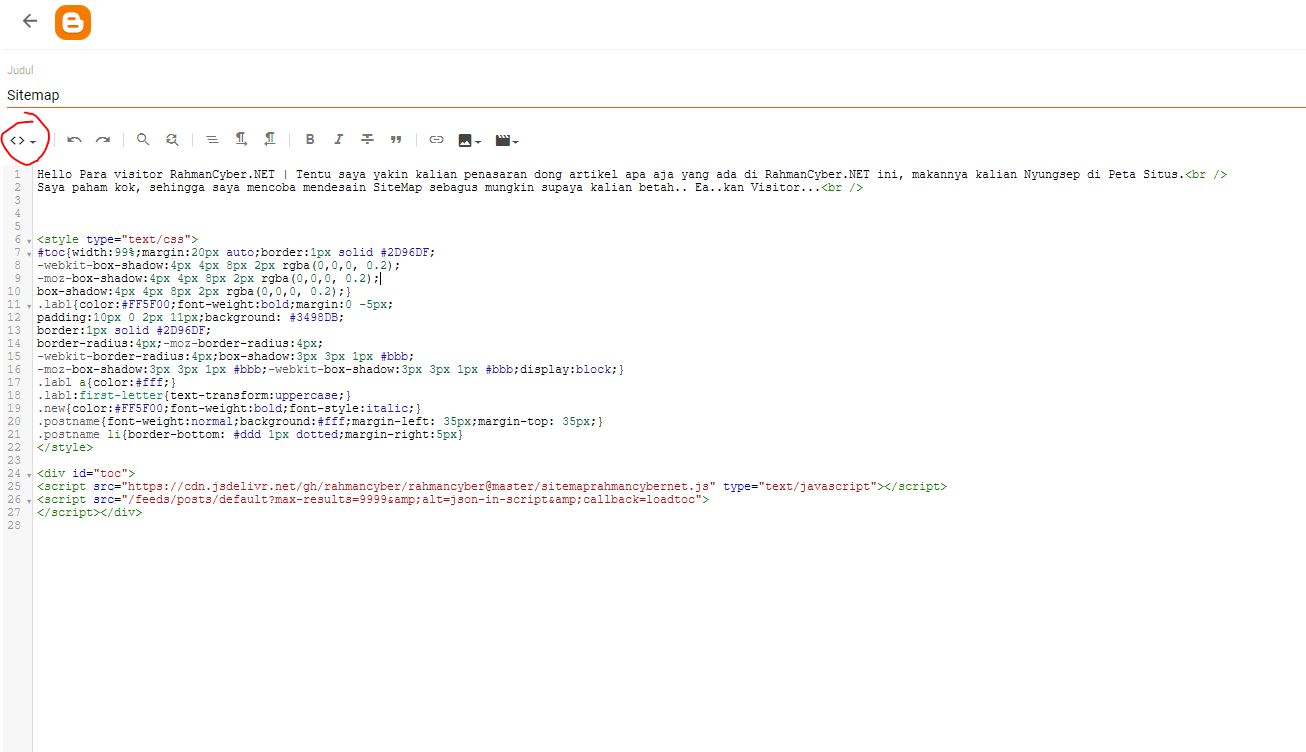Click the '.postname li{border-bottom' line
This screenshot has width=1306, height=752.
point(250,435)
